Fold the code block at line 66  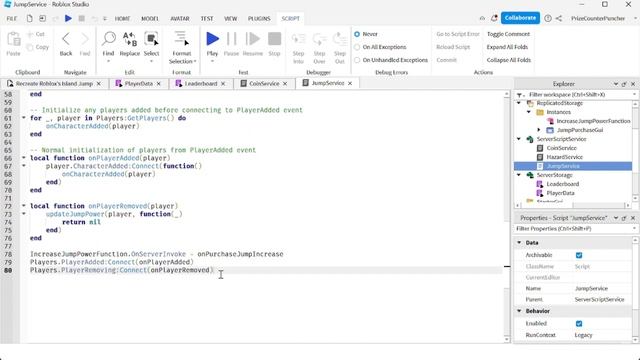tap(24, 158)
